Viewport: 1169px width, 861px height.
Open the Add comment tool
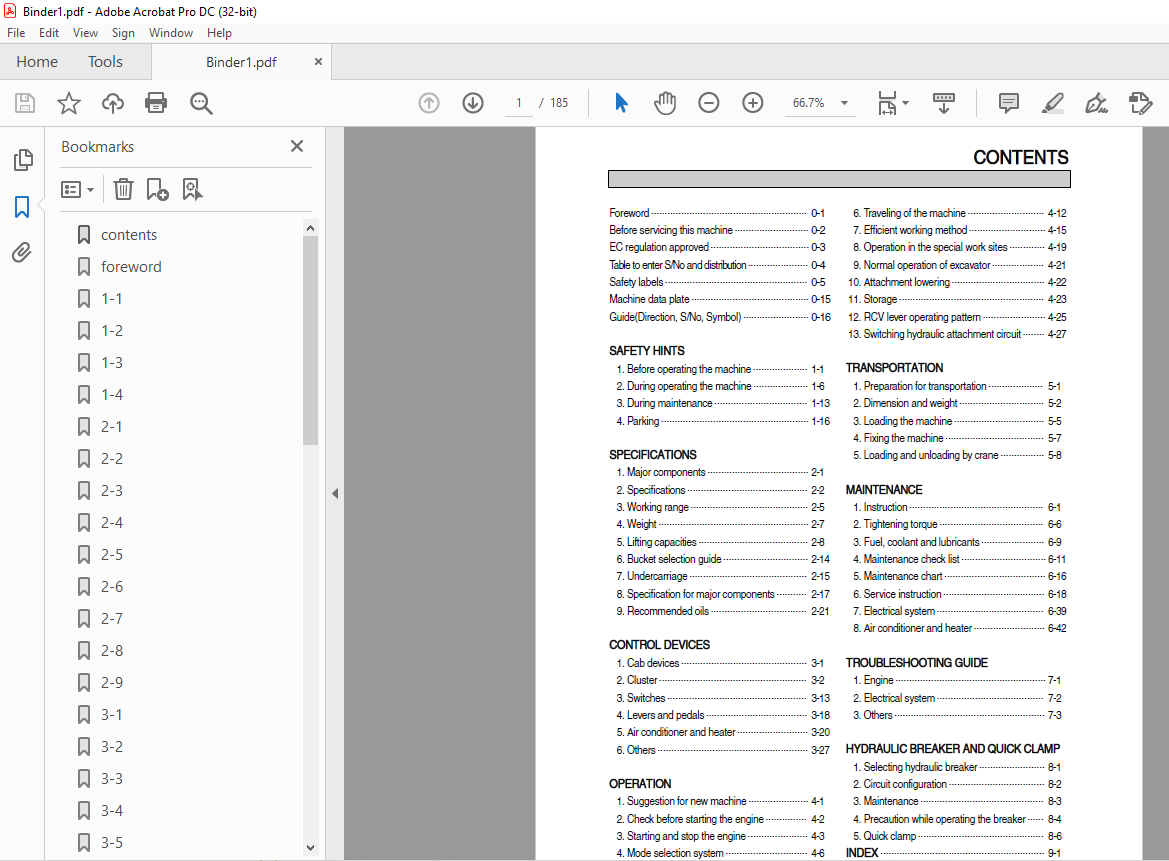(1009, 103)
